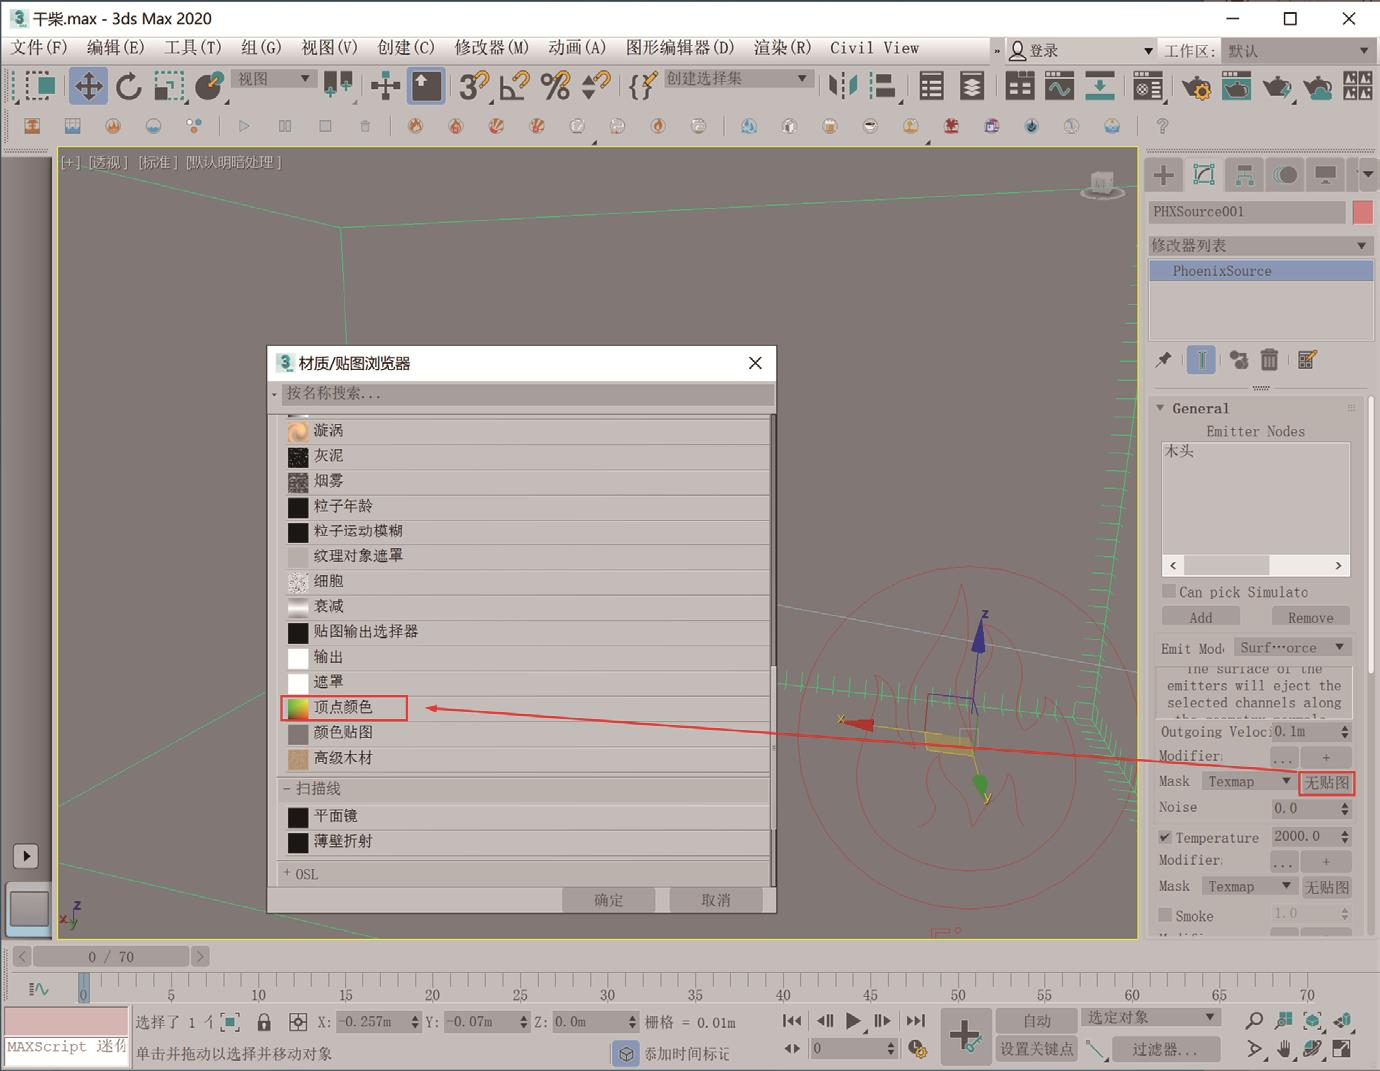Open the Modify panel tab icon
Image resolution: width=1380 pixels, height=1071 pixels.
click(x=1204, y=176)
